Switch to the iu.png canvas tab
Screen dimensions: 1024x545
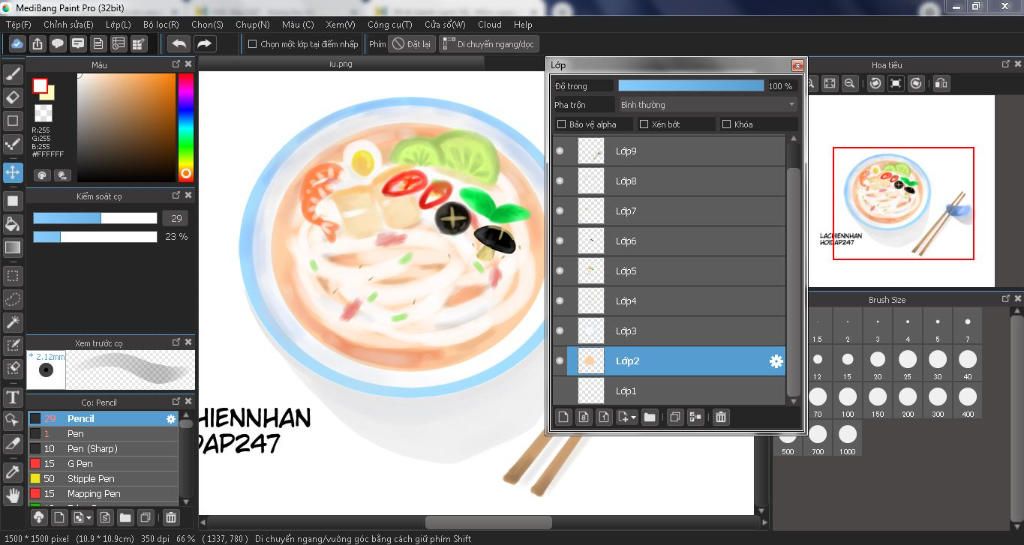pyautogui.click(x=341, y=63)
